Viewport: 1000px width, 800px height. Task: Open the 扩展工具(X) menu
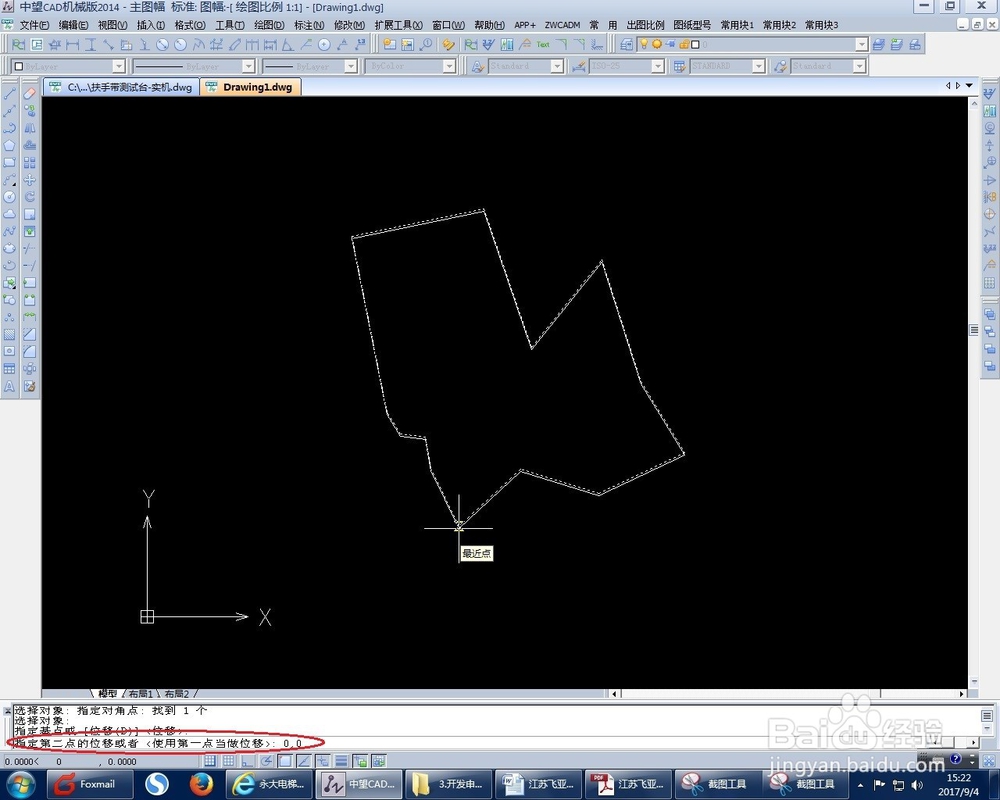click(x=398, y=25)
